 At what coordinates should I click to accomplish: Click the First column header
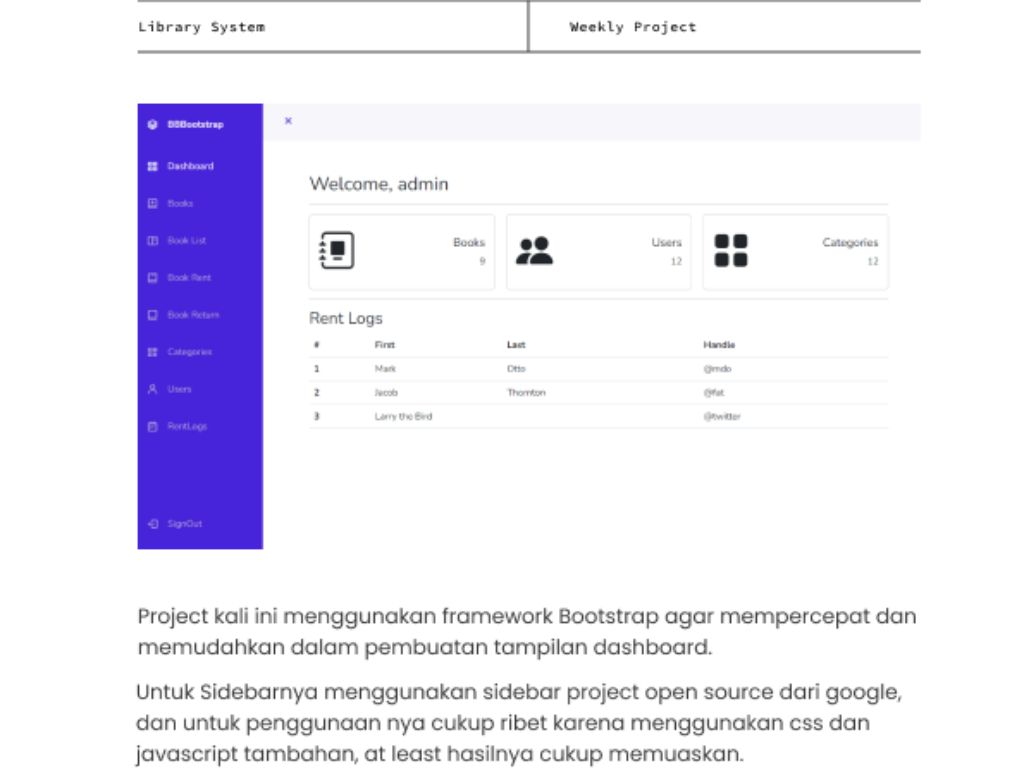click(x=385, y=345)
